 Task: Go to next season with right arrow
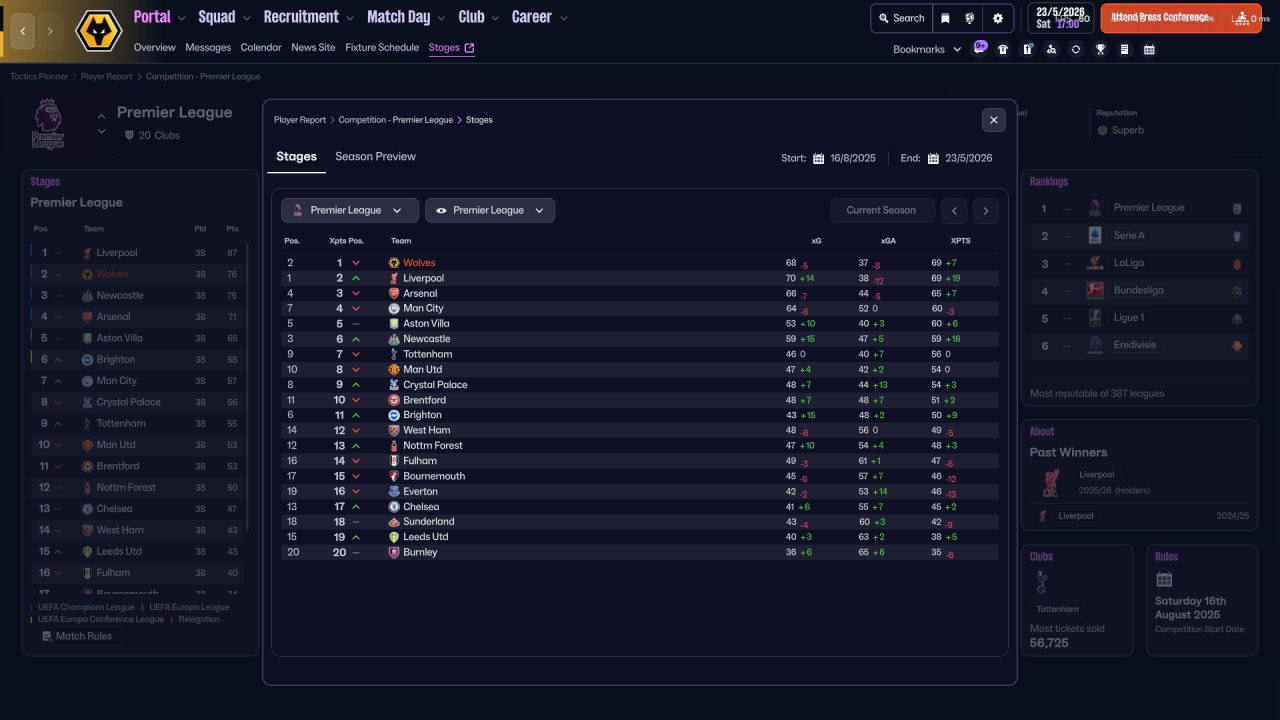tap(985, 211)
